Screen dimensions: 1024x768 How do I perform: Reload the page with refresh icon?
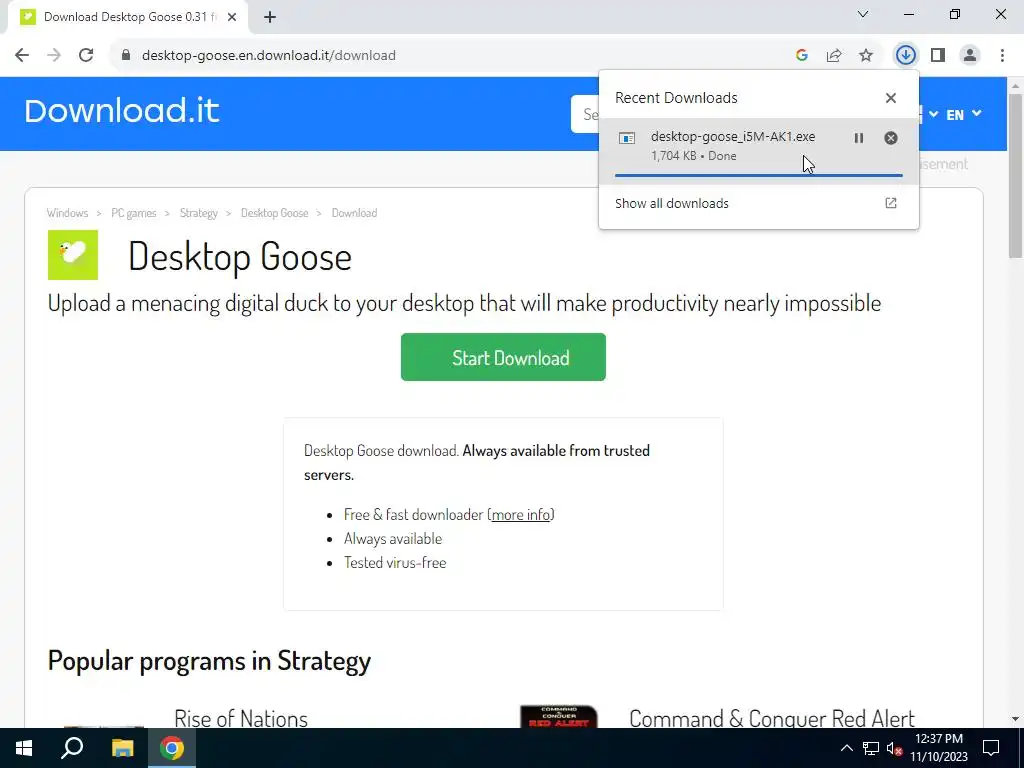(86, 56)
